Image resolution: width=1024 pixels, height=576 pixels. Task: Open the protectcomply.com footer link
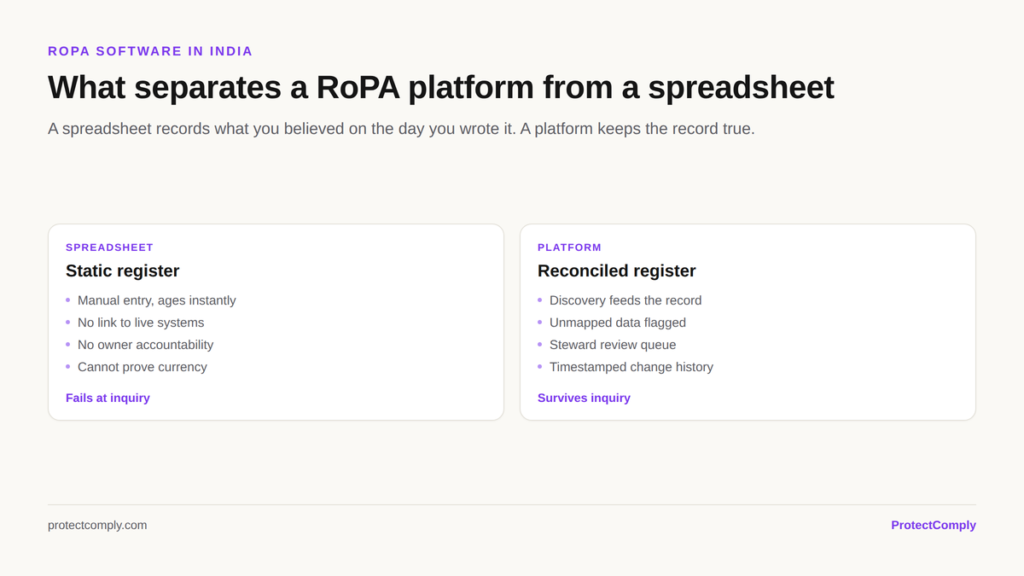(97, 525)
